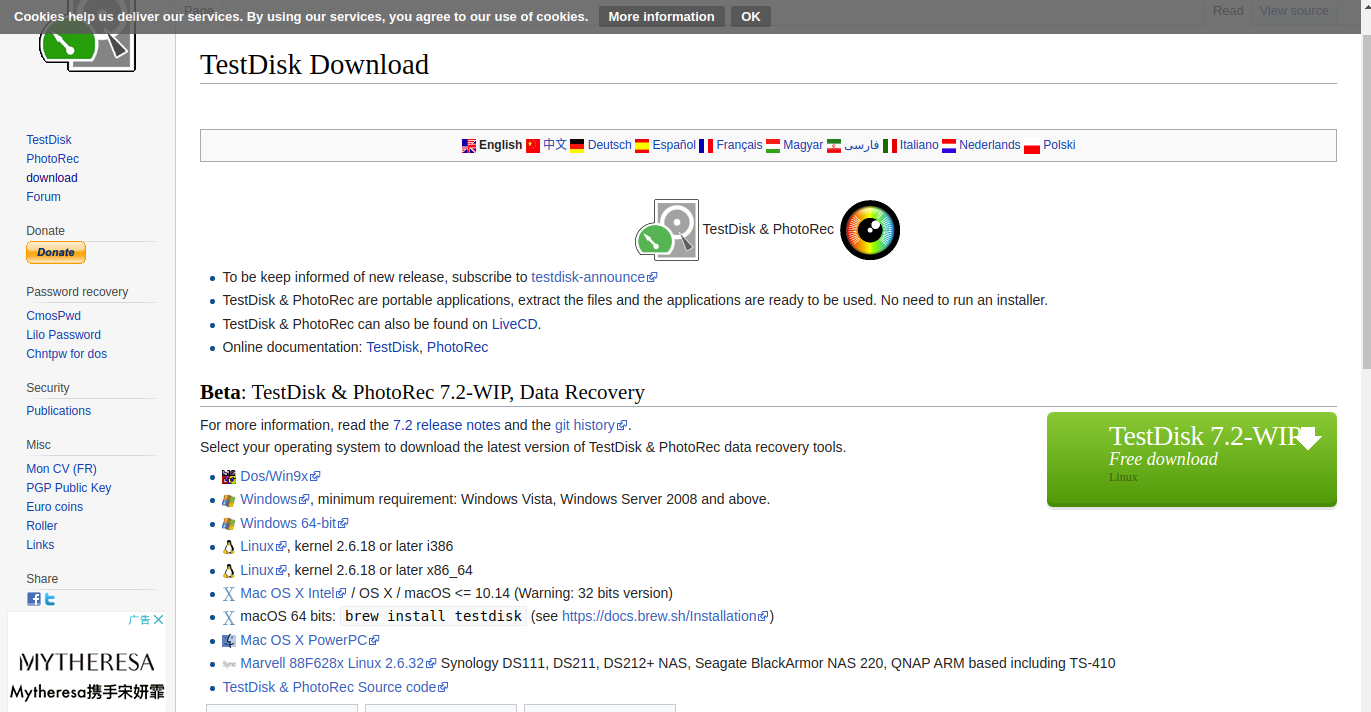Click the white arrow on the green download button
This screenshot has width=1371, height=712.
(x=1308, y=438)
